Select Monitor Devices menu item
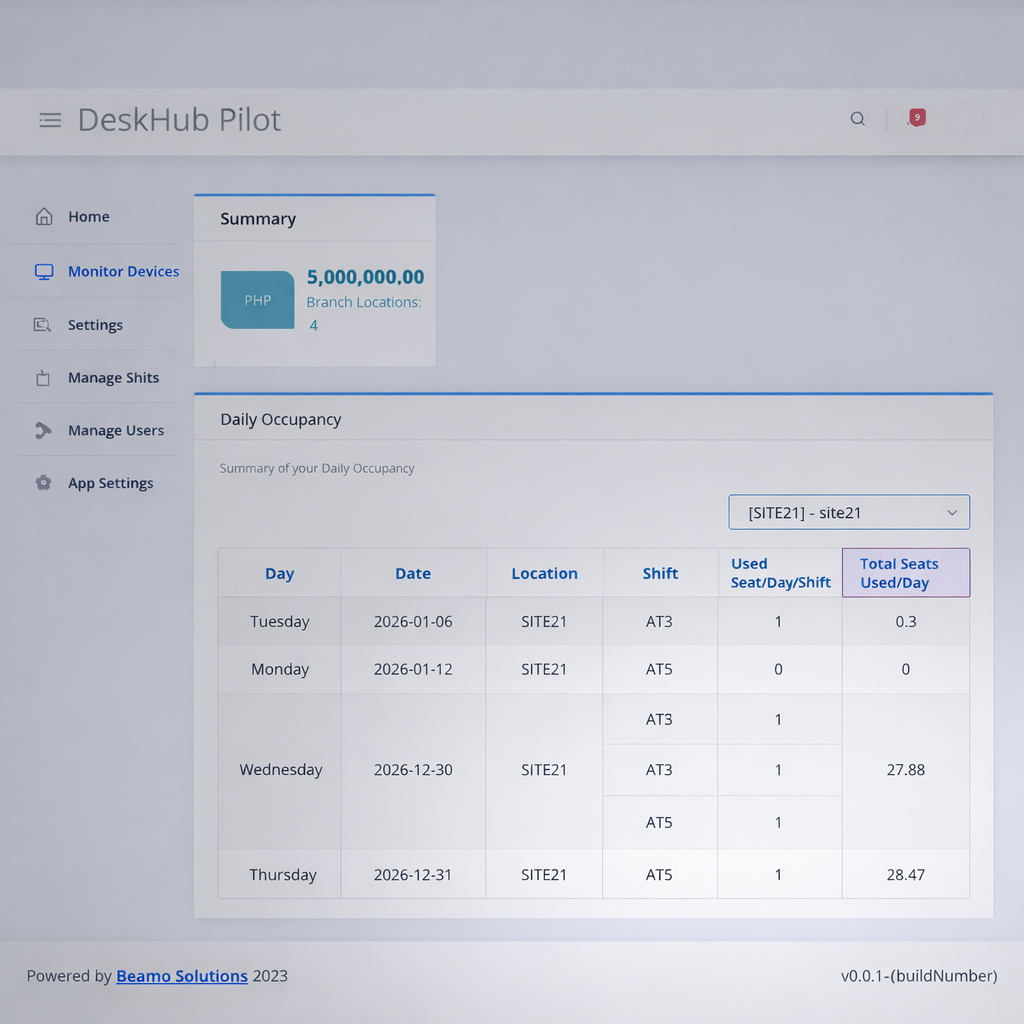The height and width of the screenshot is (1024, 1024). click(x=123, y=272)
